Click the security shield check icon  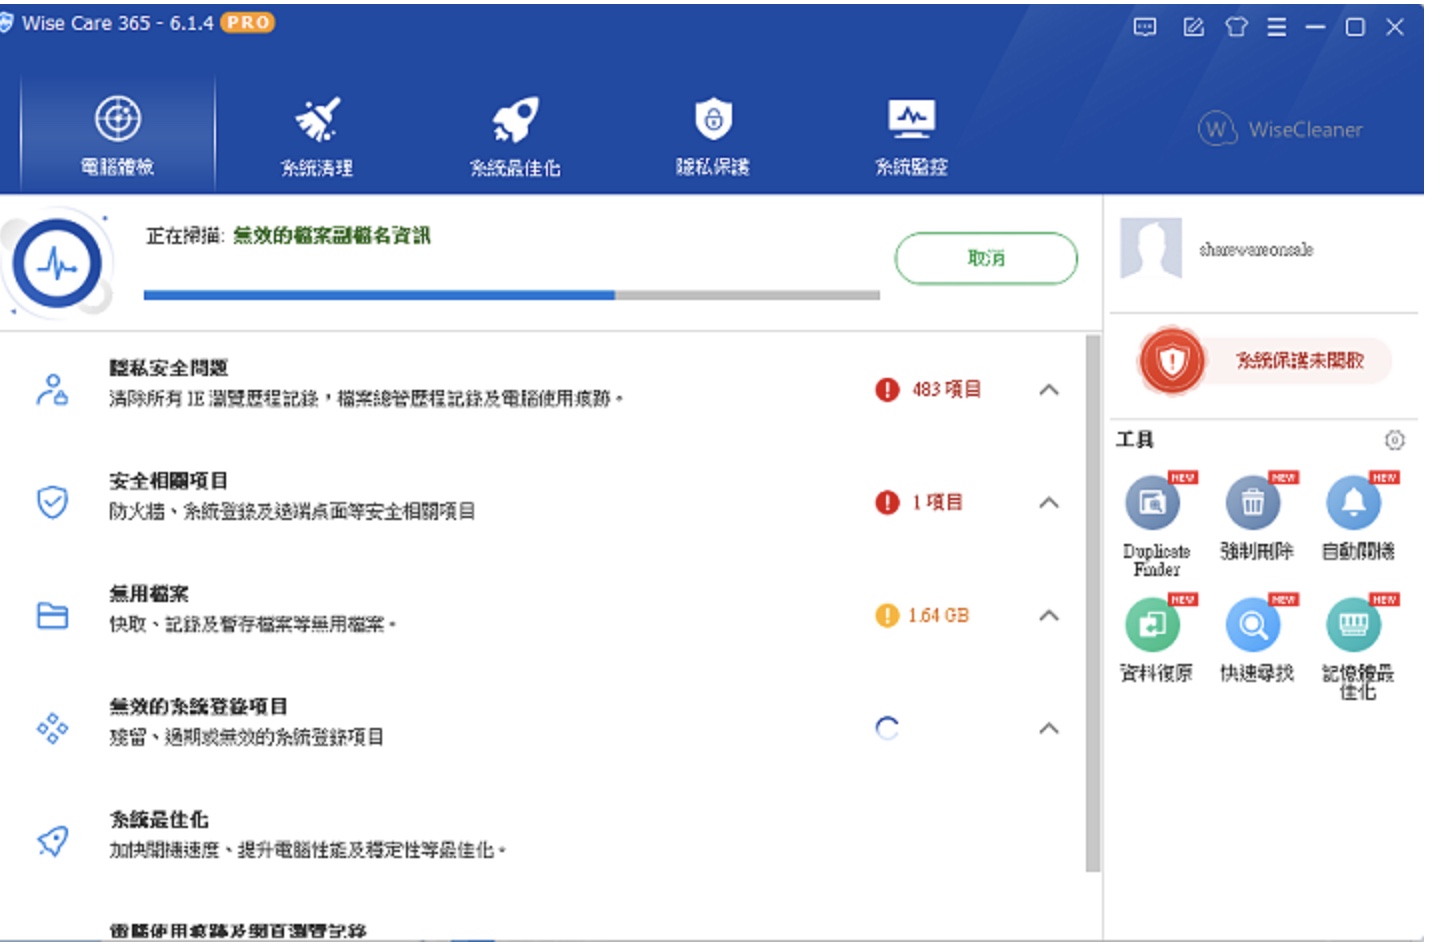click(52, 502)
